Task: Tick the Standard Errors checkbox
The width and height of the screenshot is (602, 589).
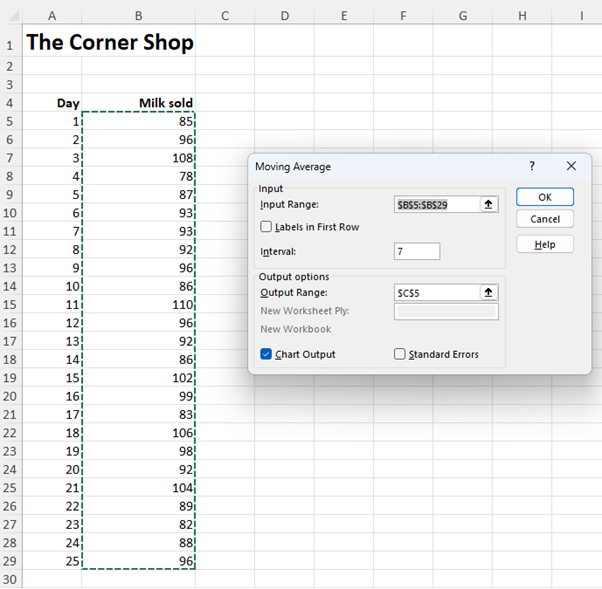Action: [400, 354]
